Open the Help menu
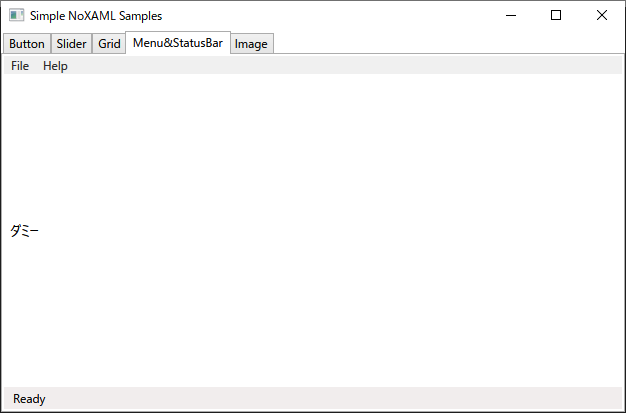Viewport: 626px width, 413px height. point(55,66)
